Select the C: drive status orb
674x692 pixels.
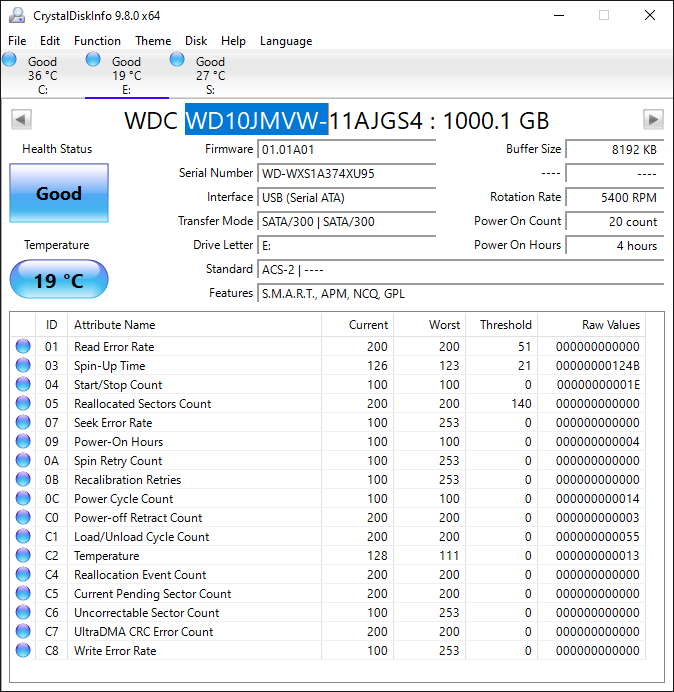9,59
